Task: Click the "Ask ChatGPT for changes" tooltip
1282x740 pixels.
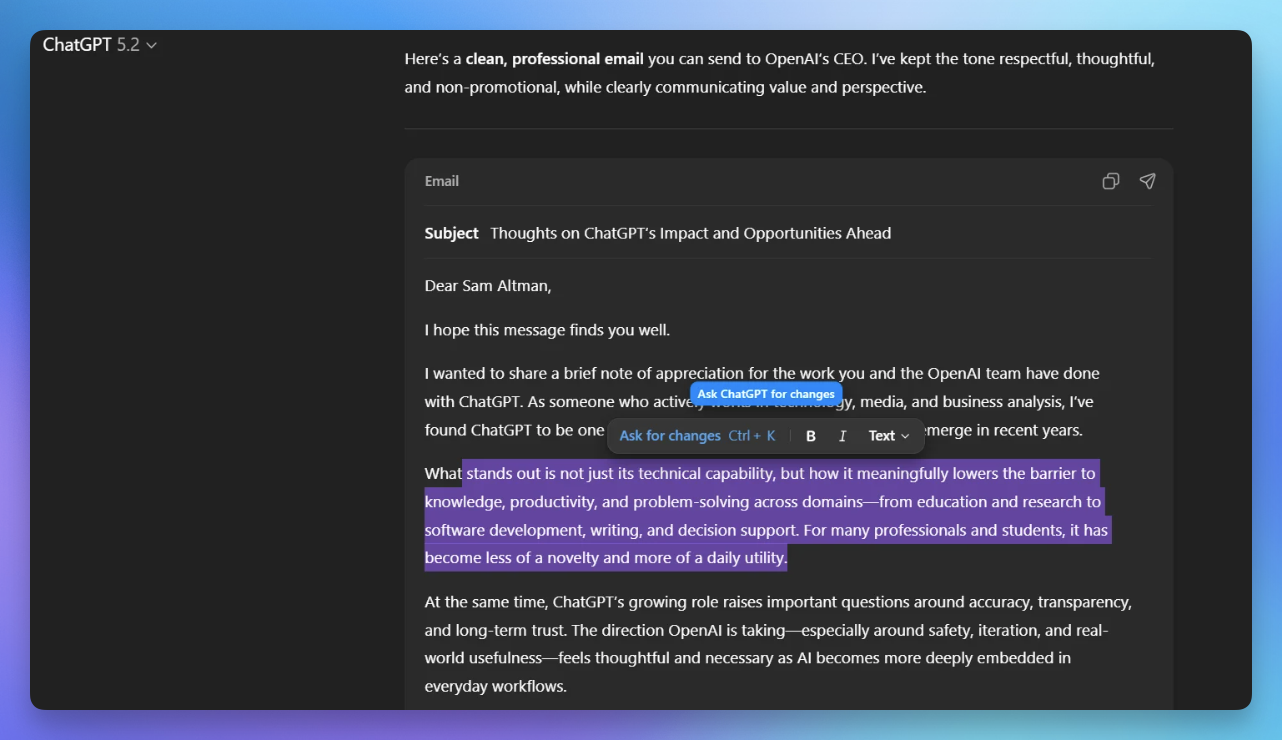Action: click(x=766, y=394)
